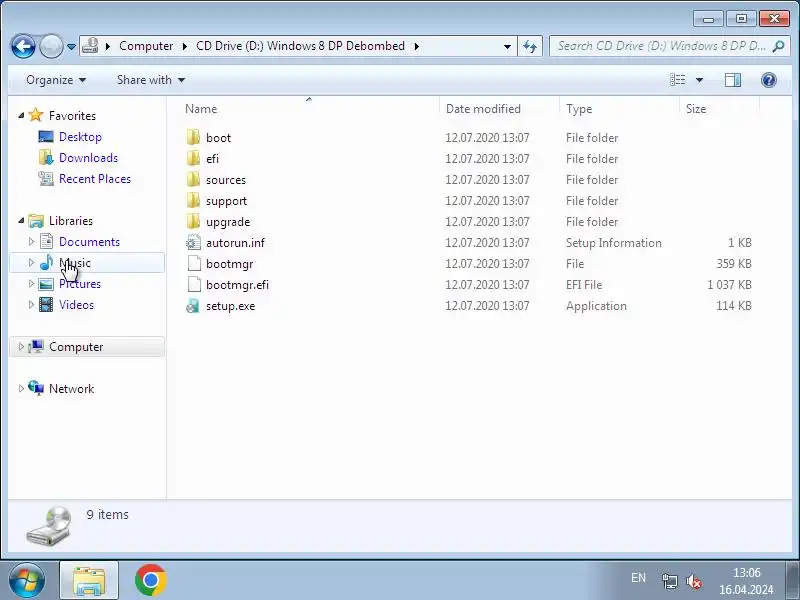Launch Google Chrome from taskbar
This screenshot has width=800, height=600.
151,580
